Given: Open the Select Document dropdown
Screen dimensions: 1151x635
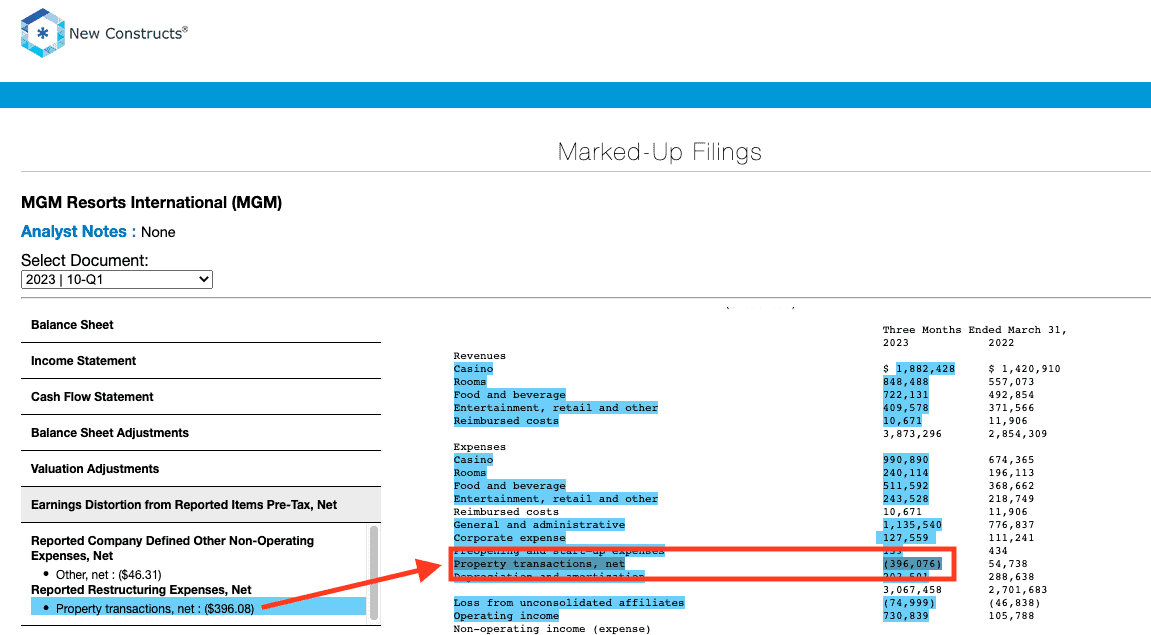Looking at the screenshot, I should [117, 280].
